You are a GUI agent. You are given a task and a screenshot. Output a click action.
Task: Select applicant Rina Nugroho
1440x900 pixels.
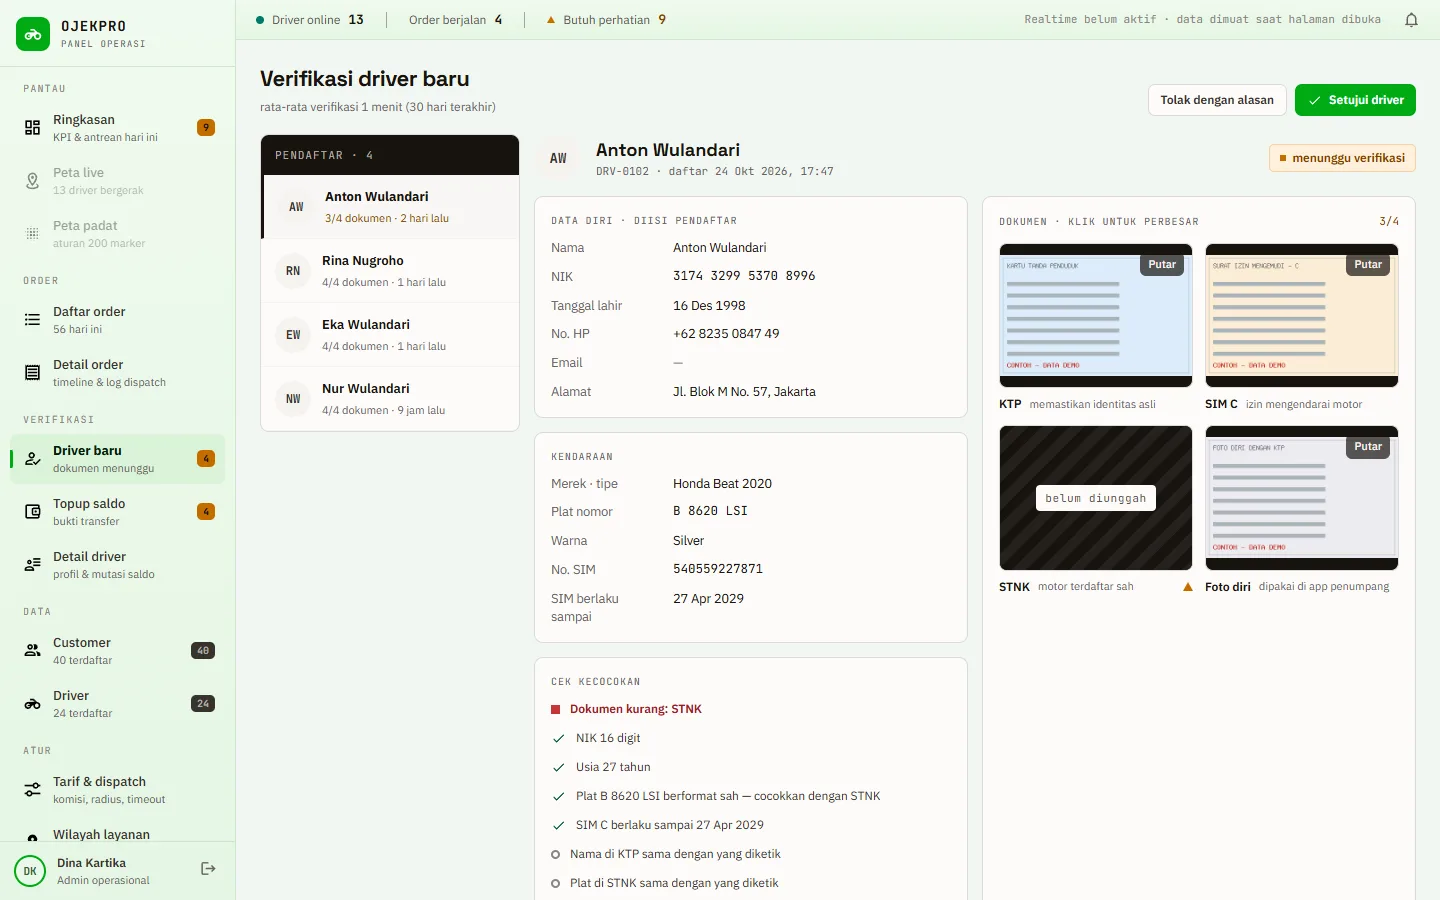pyautogui.click(x=390, y=271)
